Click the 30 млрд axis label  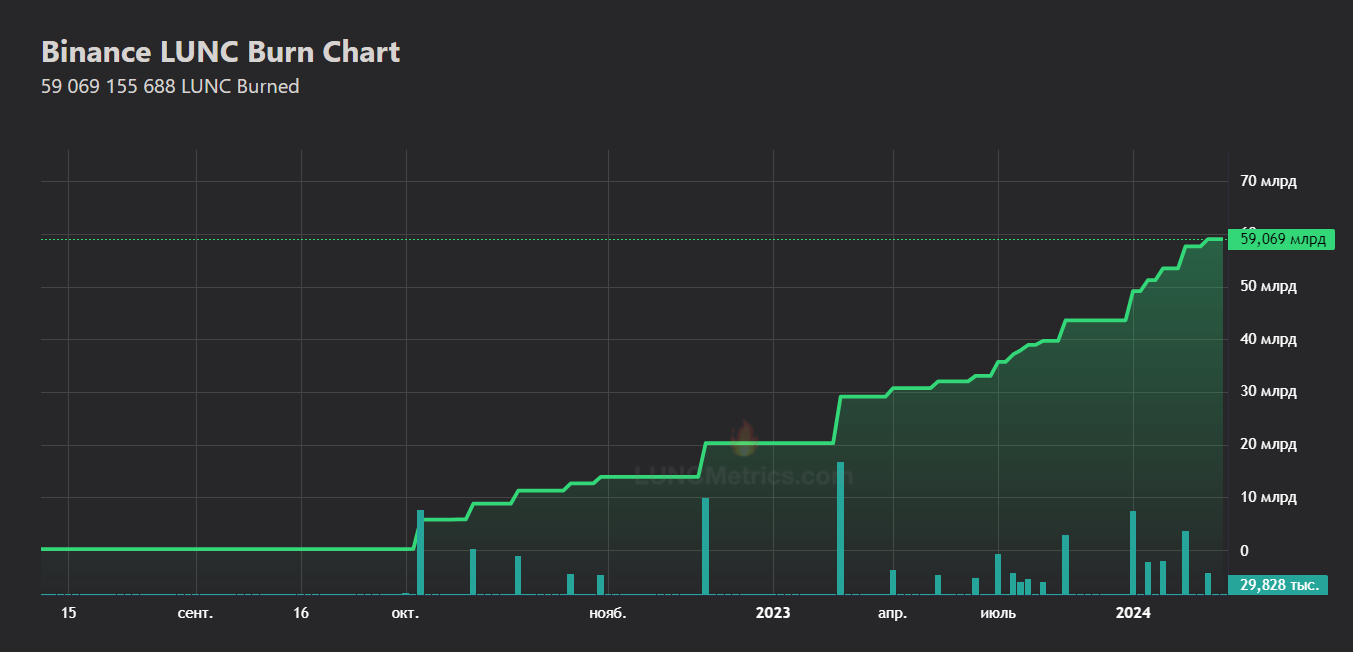[x=1268, y=392]
